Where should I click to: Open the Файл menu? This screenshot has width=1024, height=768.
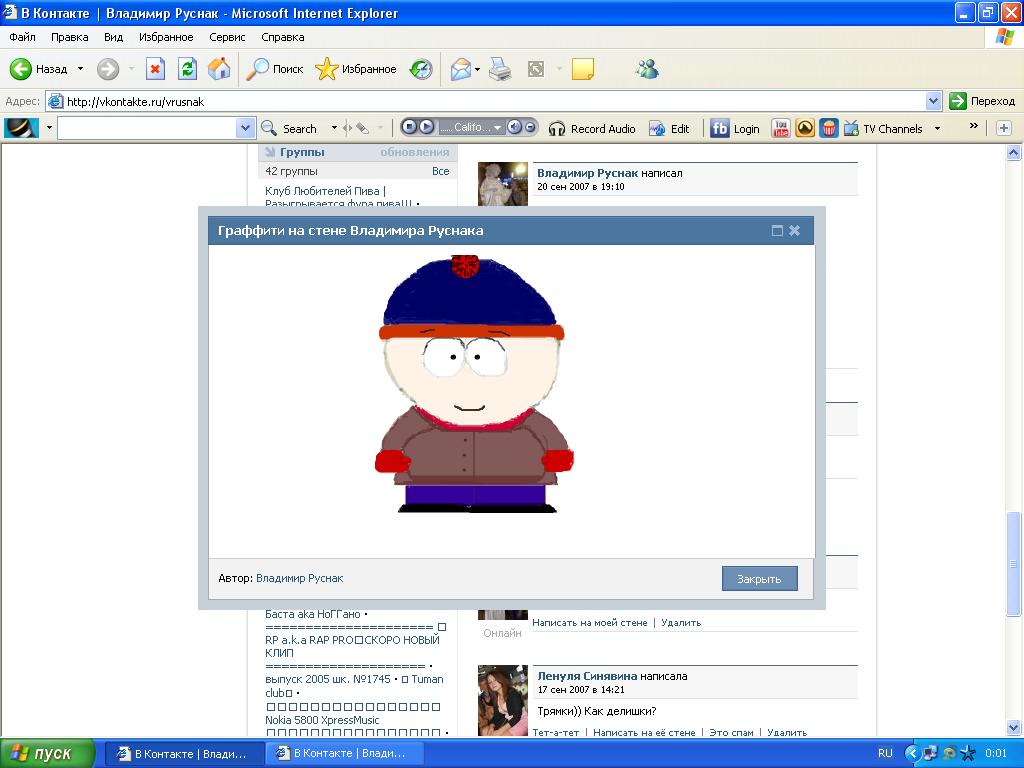[22, 37]
